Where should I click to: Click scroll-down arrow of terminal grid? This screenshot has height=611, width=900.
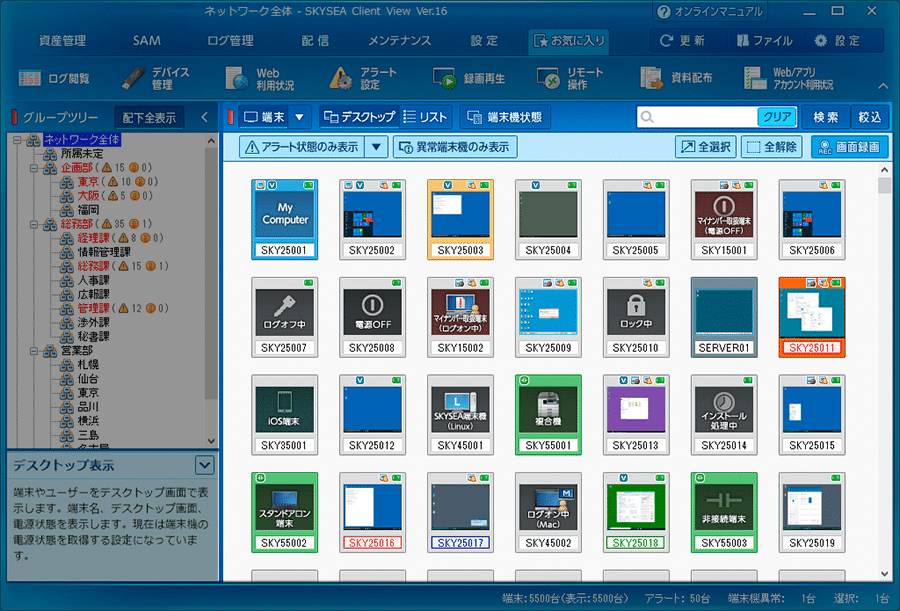(884, 574)
